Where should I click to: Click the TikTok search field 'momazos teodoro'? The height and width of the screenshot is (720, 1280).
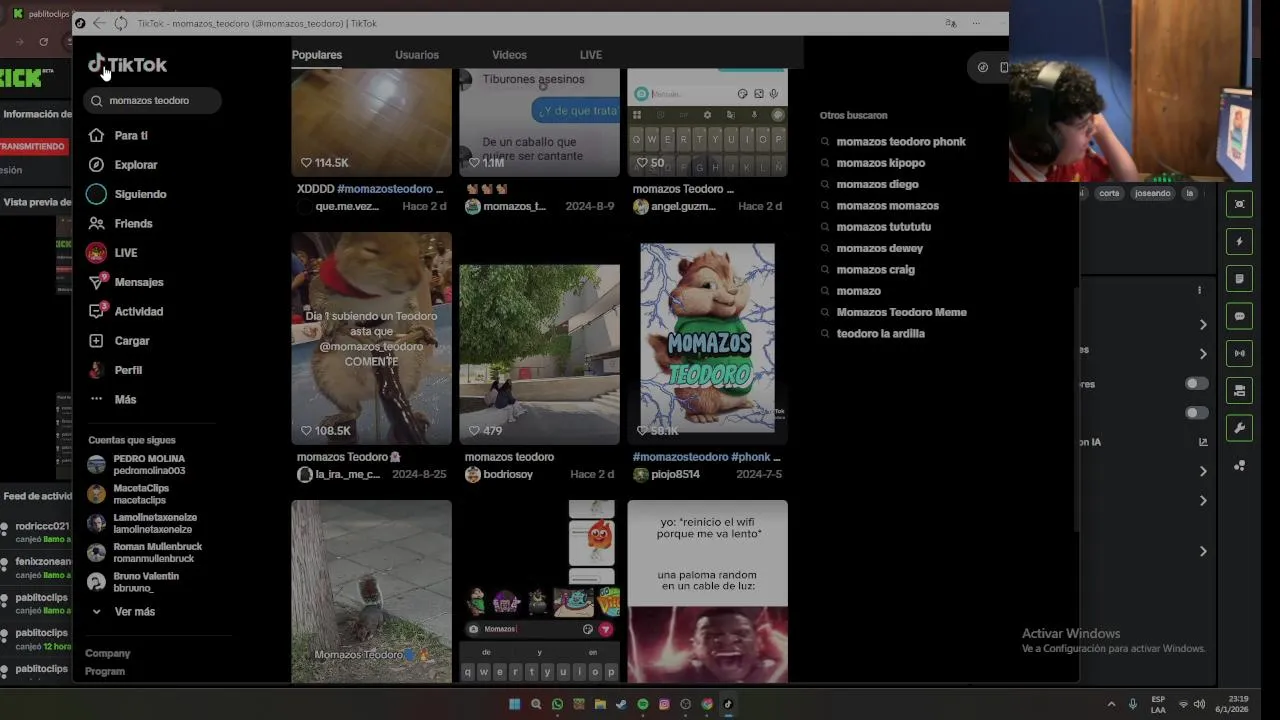pos(153,101)
